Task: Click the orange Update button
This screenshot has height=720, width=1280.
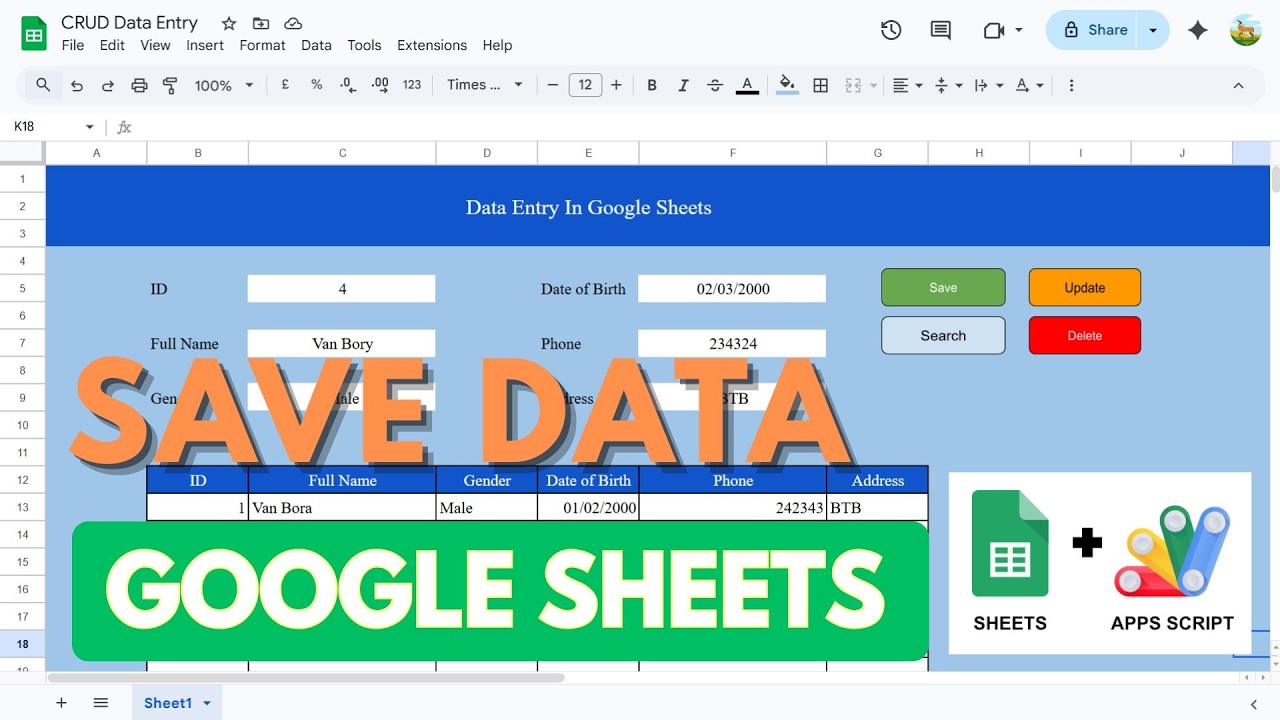Action: click(1085, 288)
